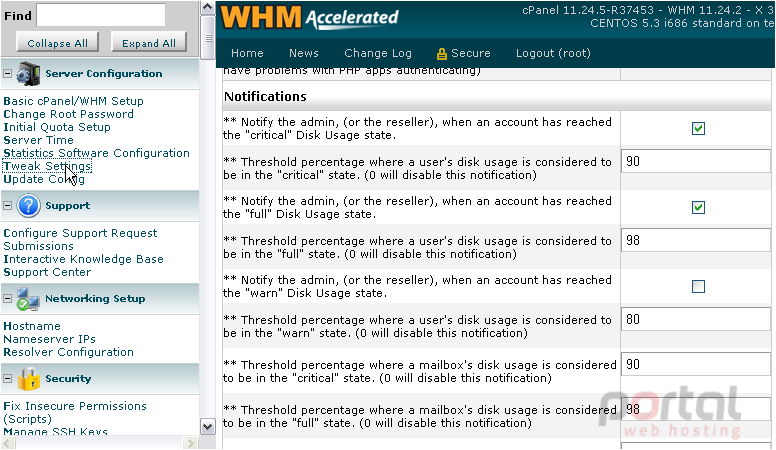Open Nameserver IPs link

coord(49,339)
